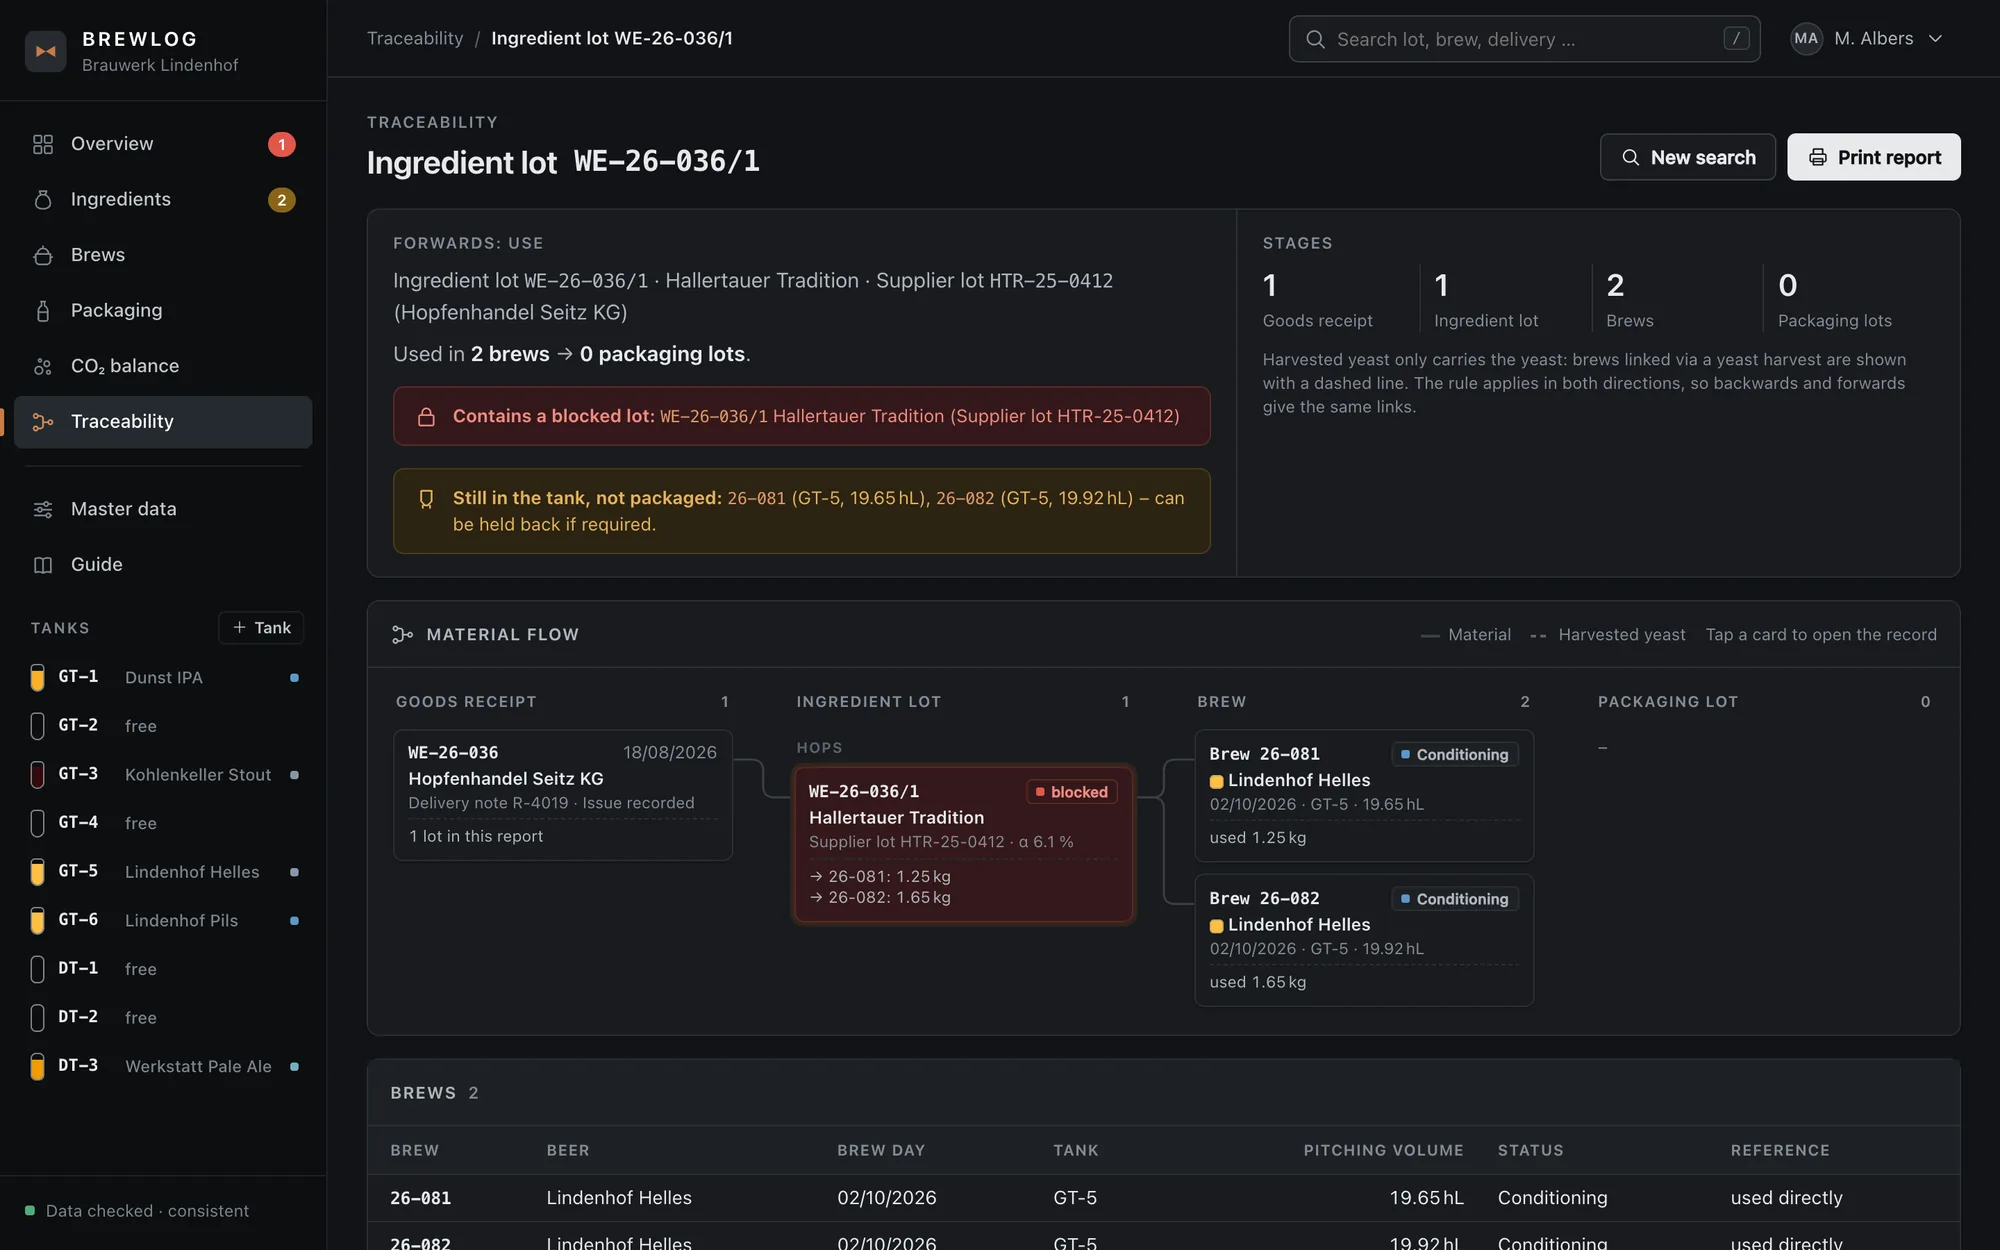
Task: Click the tank icon in the not-packaged warning
Action: click(426, 499)
